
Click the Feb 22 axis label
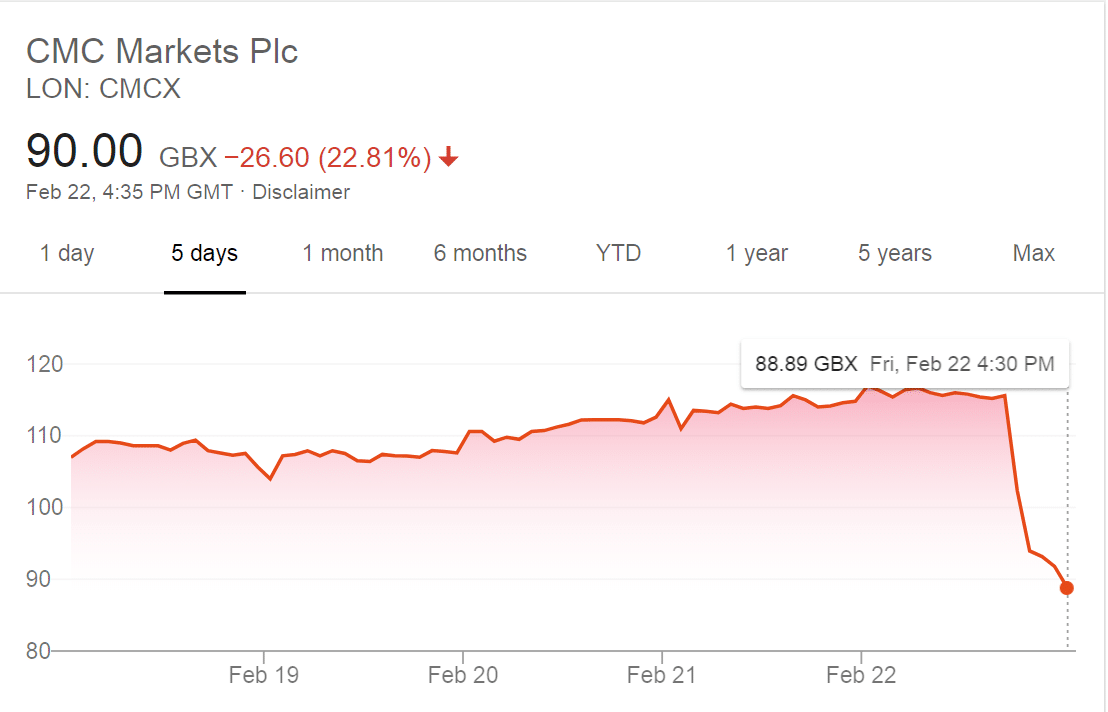(861, 676)
